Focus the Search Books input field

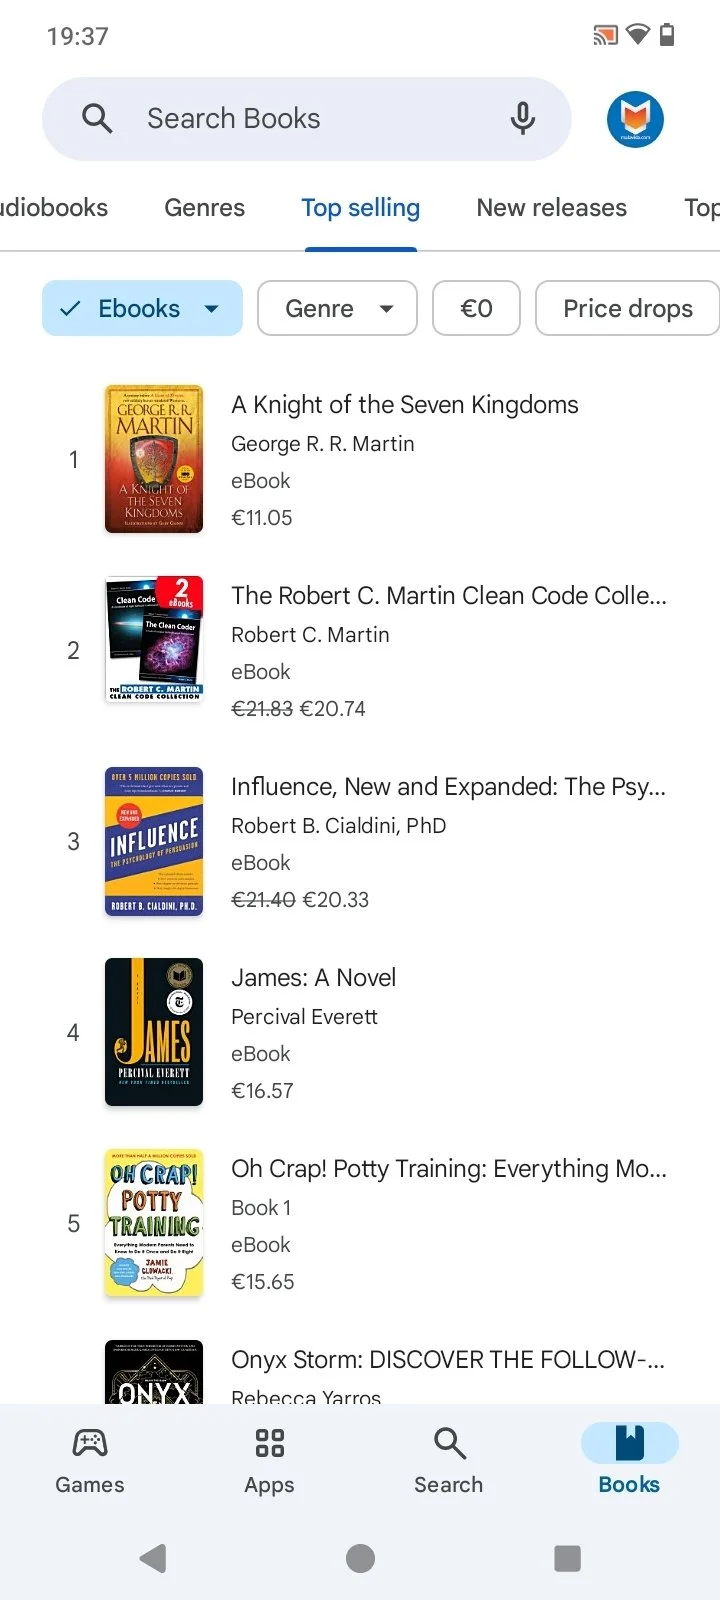click(x=300, y=119)
